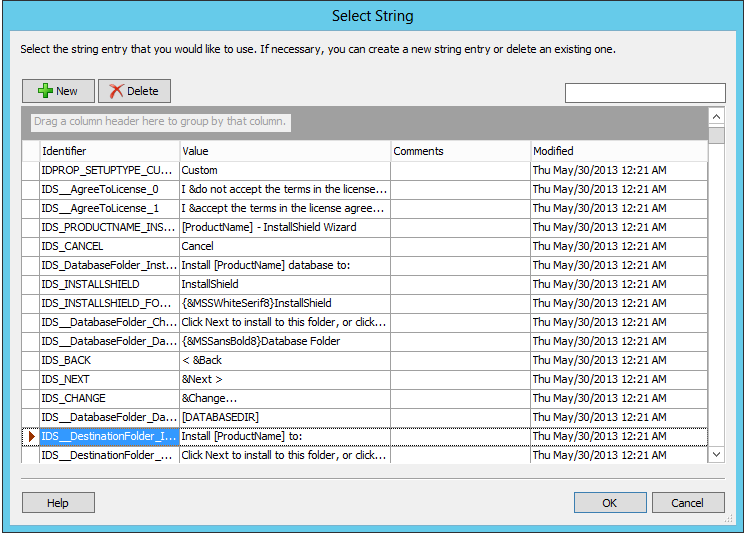Click the red X Delete icon
744x533 pixels.
click(116, 91)
